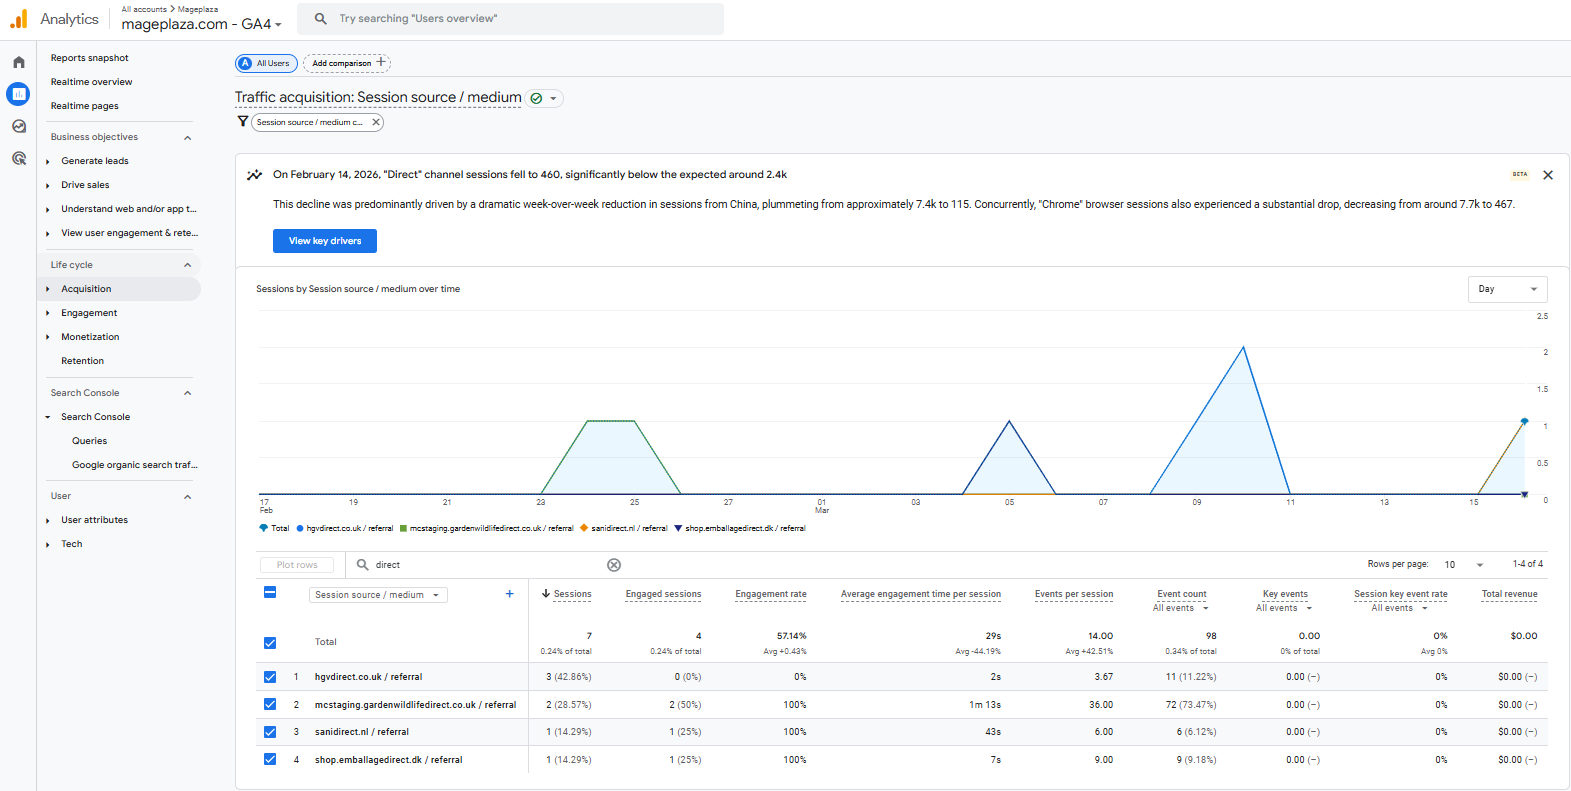Open Rows per page dropdown
The height and width of the screenshot is (791, 1571).
pos(1463,565)
